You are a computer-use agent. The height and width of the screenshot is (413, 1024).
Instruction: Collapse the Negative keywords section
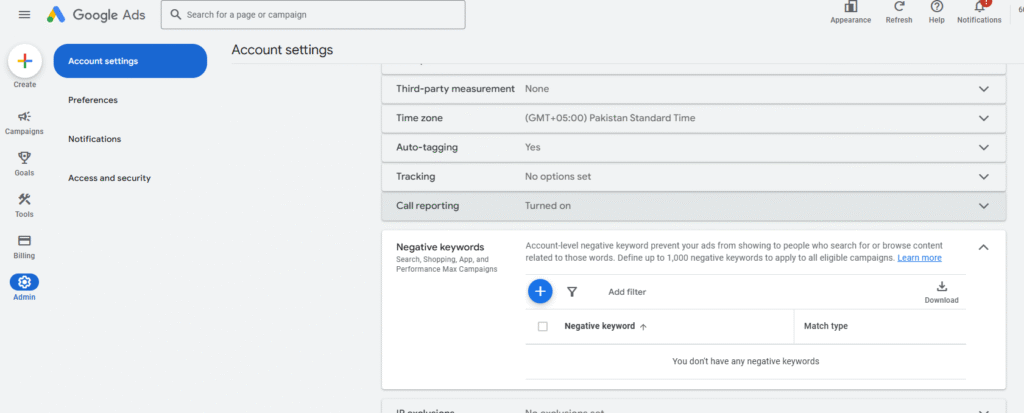tap(983, 247)
